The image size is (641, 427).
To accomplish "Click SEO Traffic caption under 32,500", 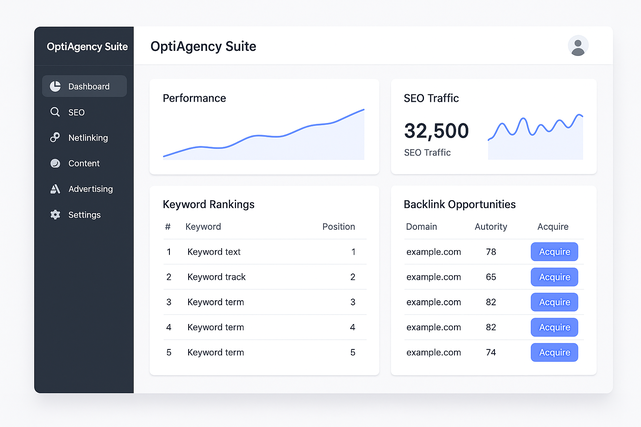I will 427,152.
